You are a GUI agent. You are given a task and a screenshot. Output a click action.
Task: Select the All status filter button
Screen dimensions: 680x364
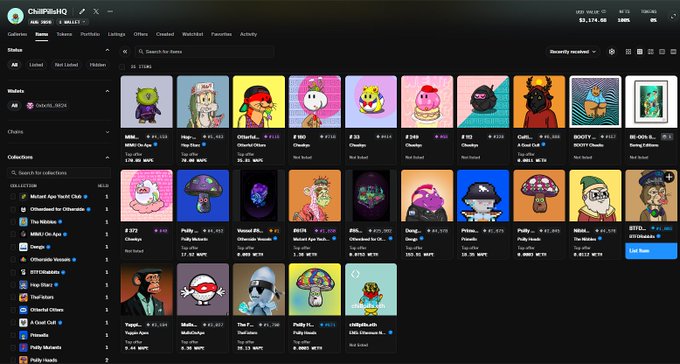[x=14, y=65]
